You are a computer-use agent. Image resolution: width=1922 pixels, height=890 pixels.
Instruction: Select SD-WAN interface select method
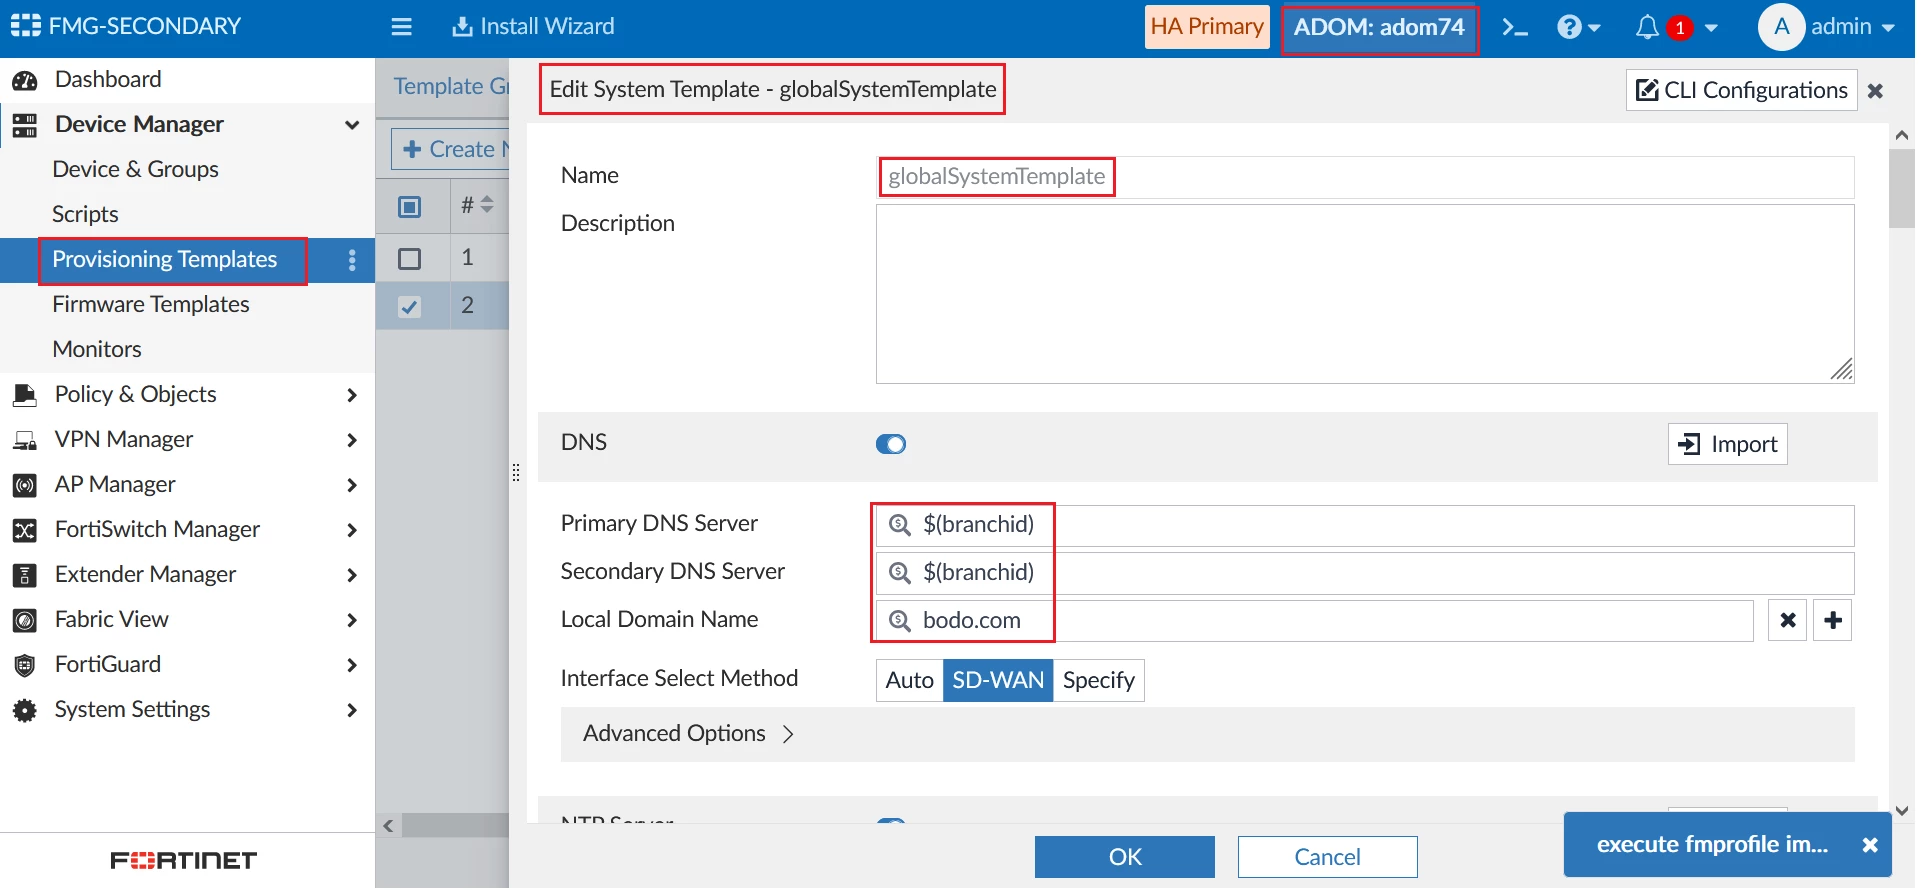(x=998, y=681)
